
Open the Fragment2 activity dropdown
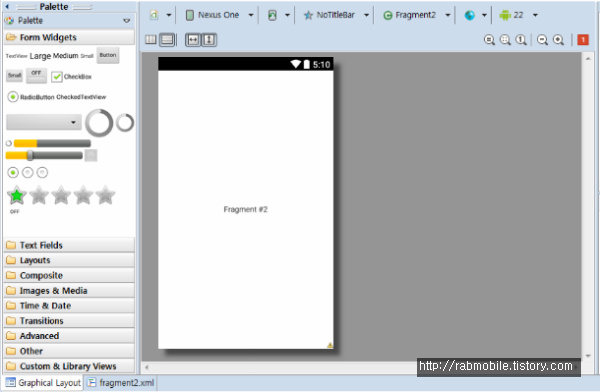click(x=448, y=15)
